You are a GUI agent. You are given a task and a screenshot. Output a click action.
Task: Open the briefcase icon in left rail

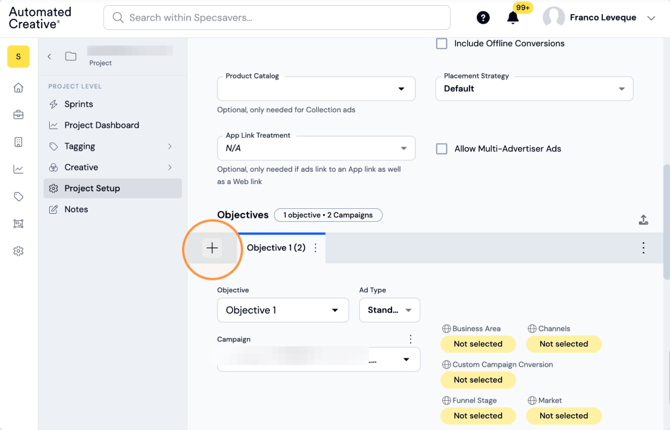pyautogui.click(x=18, y=115)
